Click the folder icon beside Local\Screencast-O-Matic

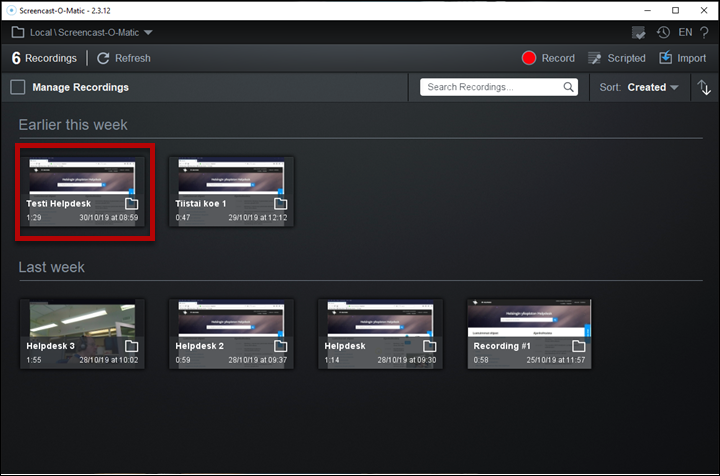pyautogui.click(x=18, y=32)
